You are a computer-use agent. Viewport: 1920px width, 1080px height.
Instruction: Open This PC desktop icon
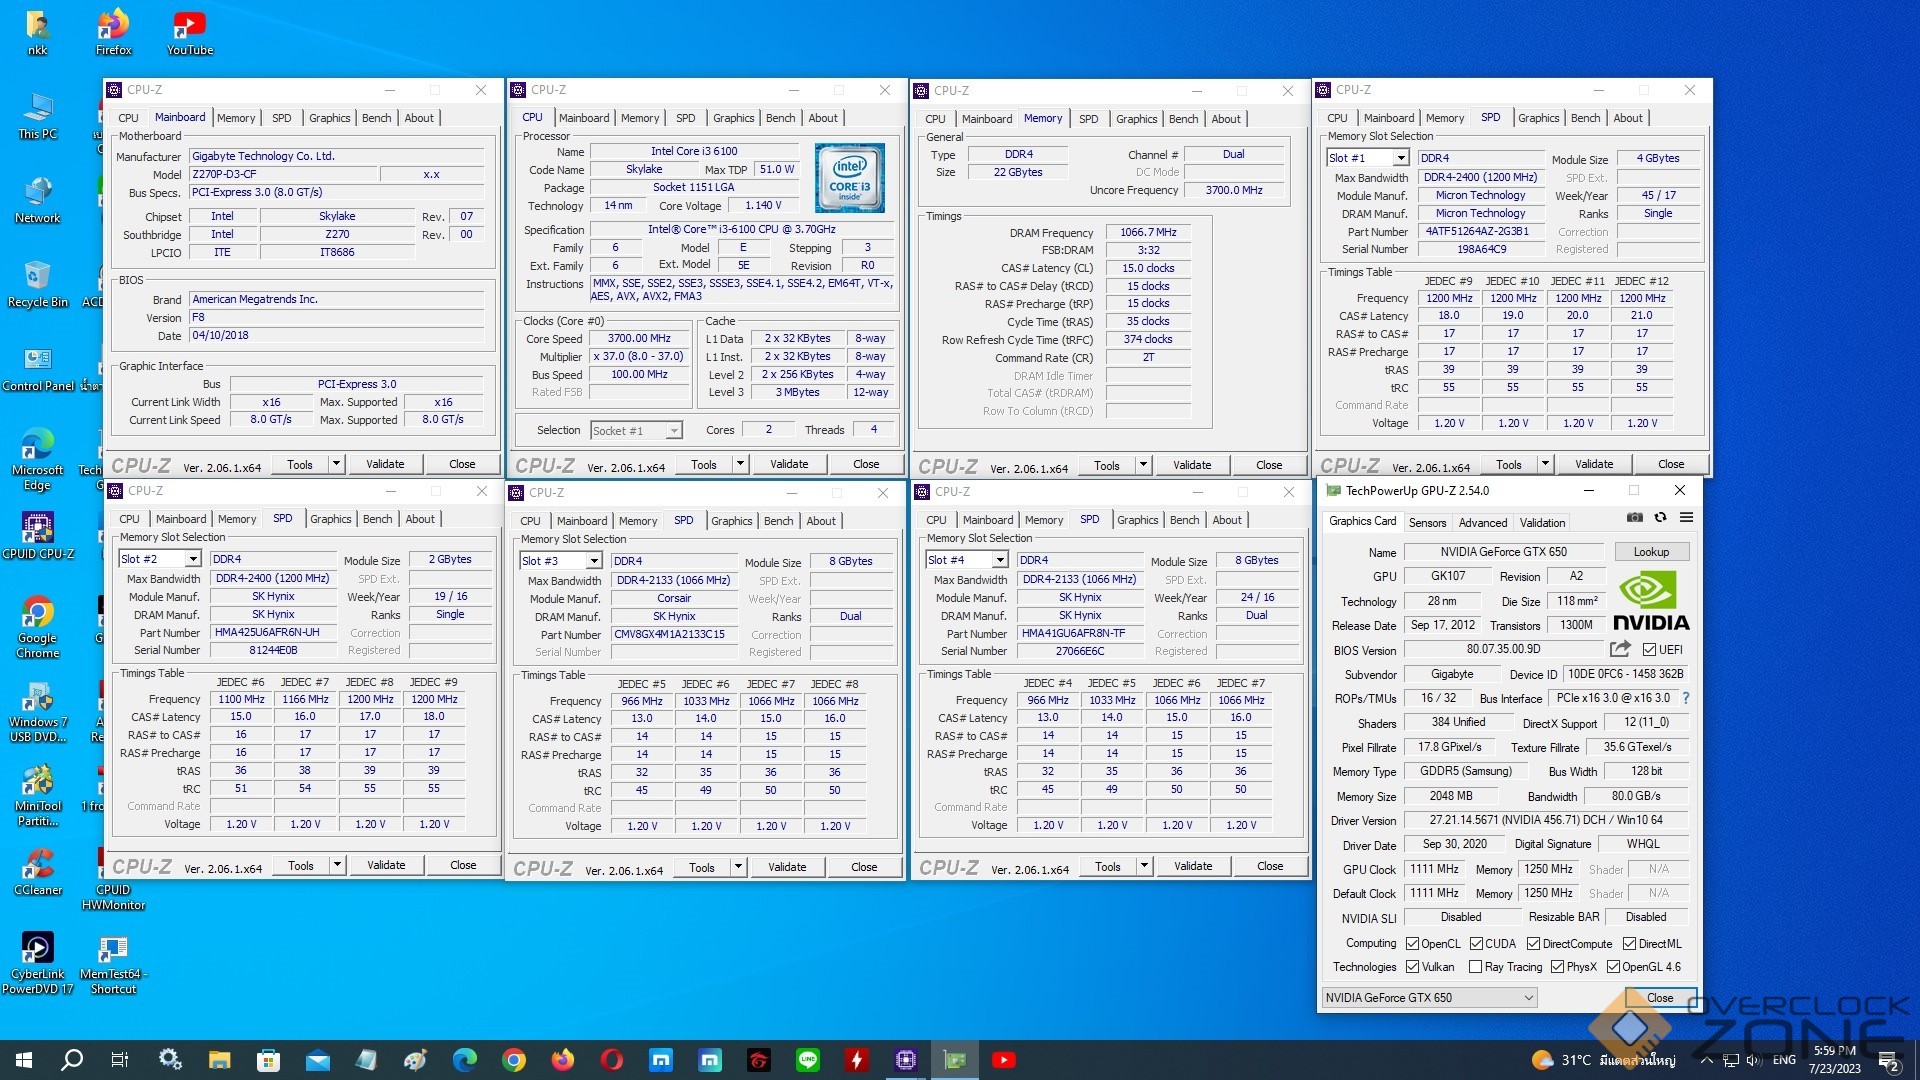click(38, 116)
